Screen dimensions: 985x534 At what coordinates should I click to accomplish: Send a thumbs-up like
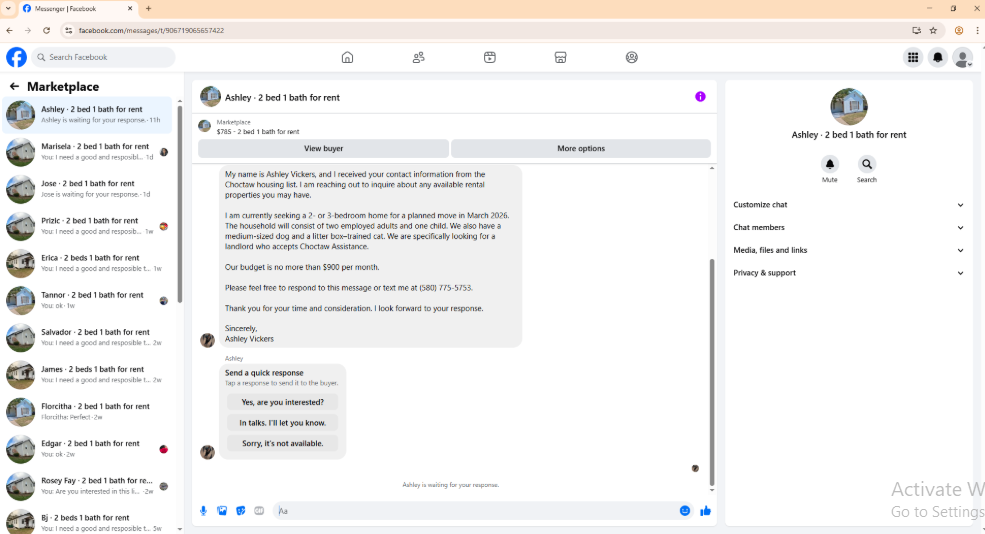[x=705, y=511]
